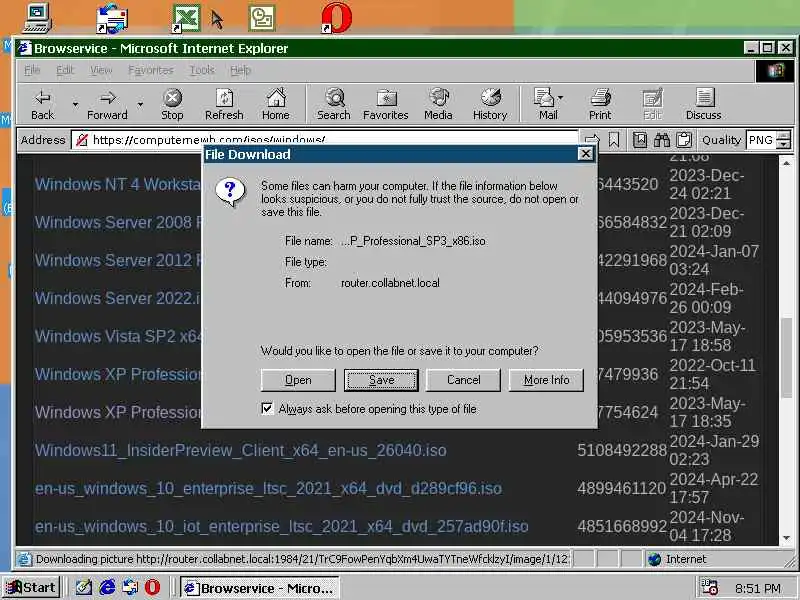Open the Favorites menu in menu bar
This screenshot has width=800, height=600.
[151, 70]
